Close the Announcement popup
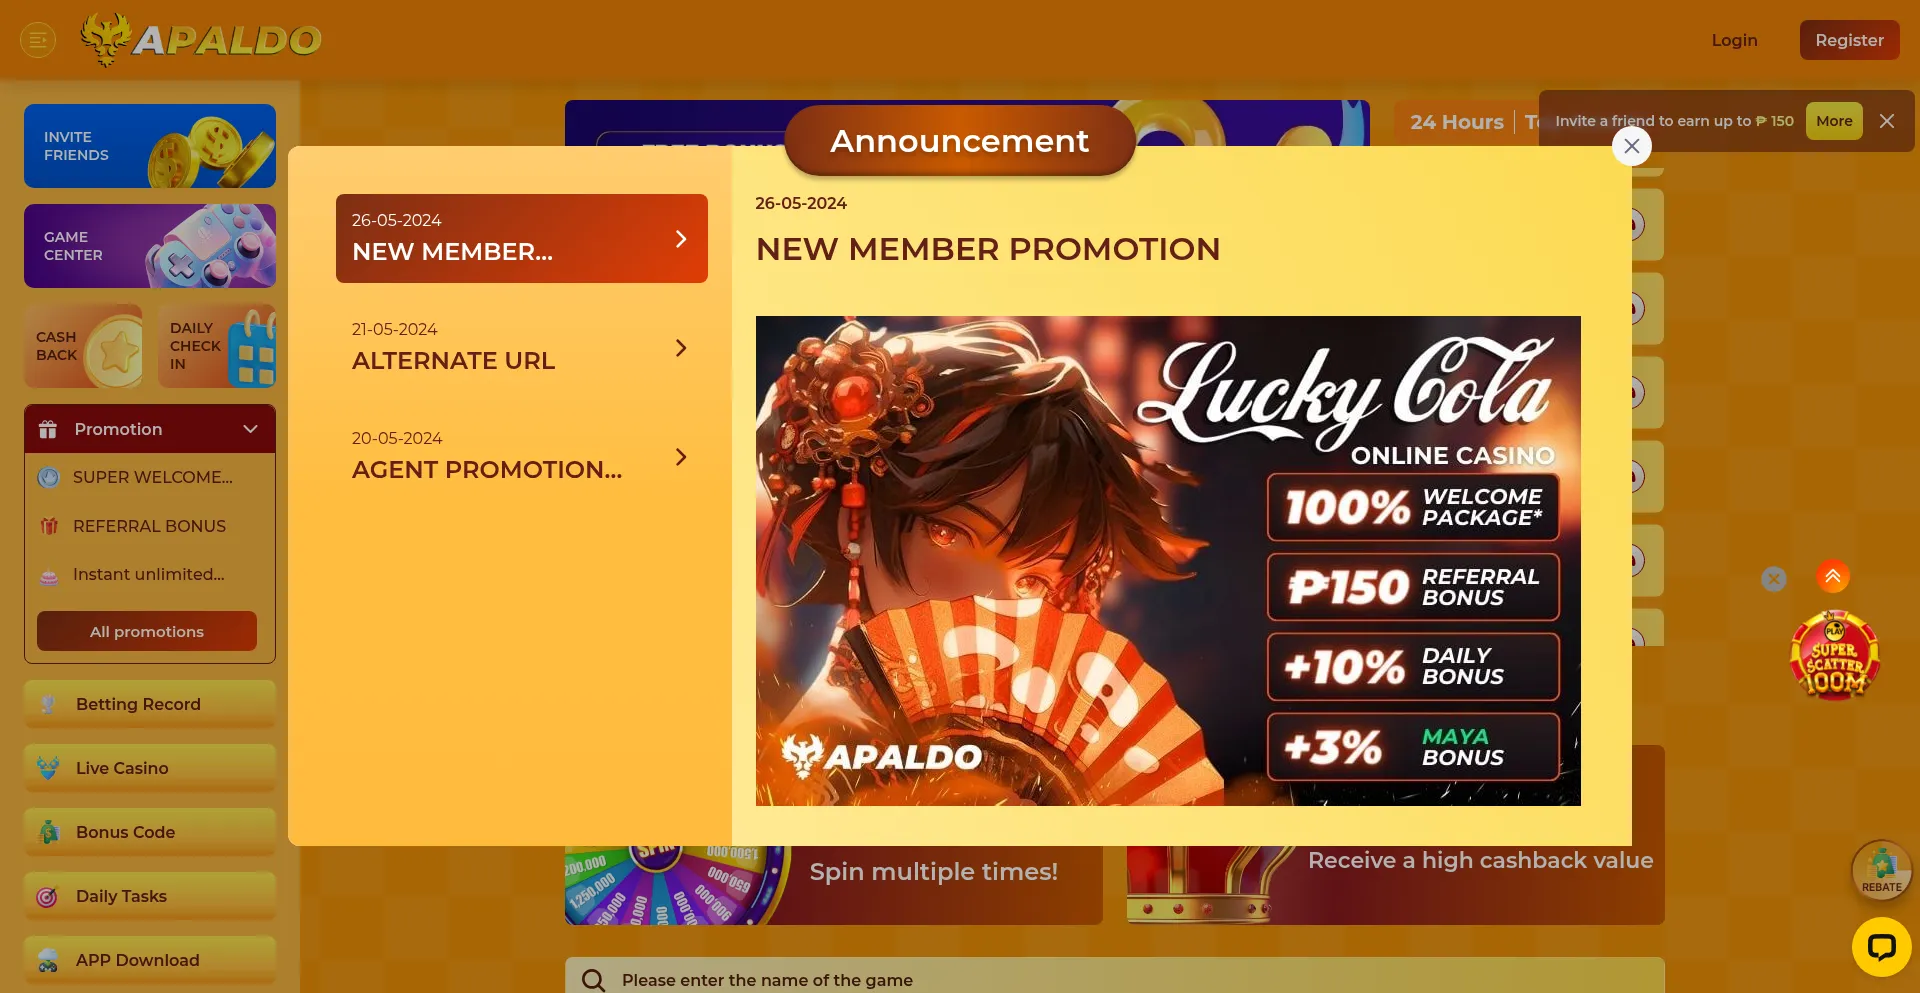Image resolution: width=1920 pixels, height=993 pixels. (1632, 146)
